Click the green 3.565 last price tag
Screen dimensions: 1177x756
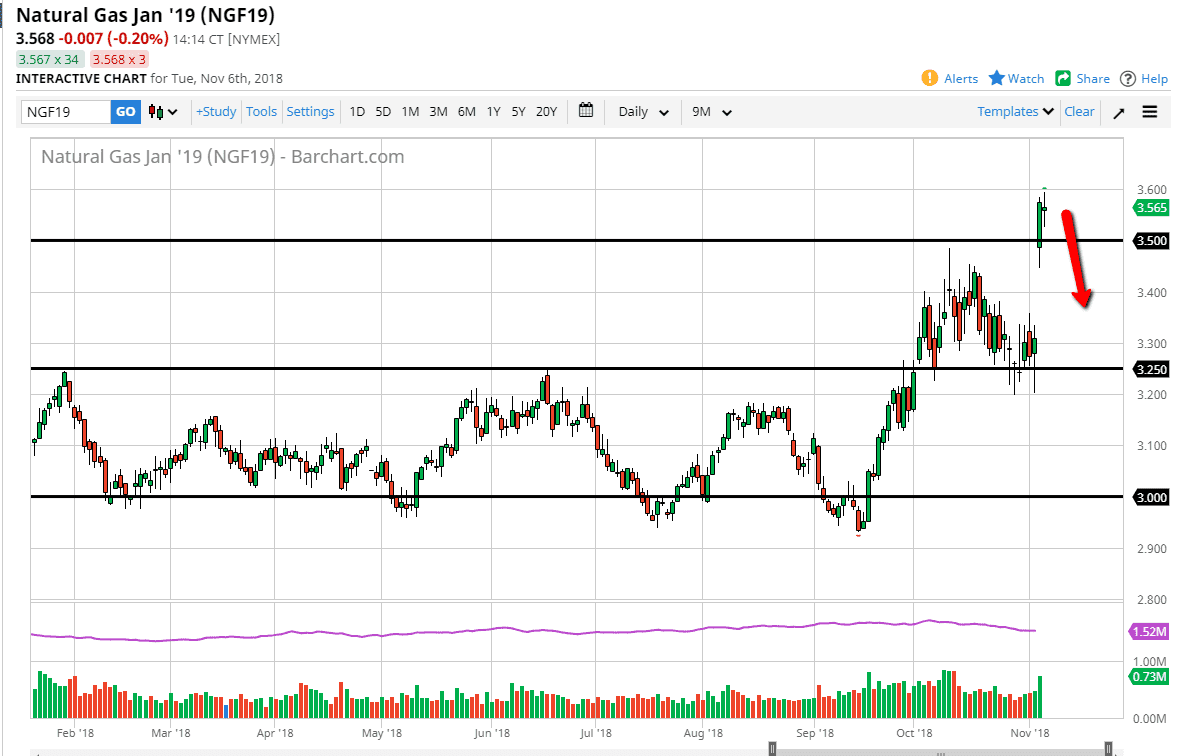(x=1151, y=208)
